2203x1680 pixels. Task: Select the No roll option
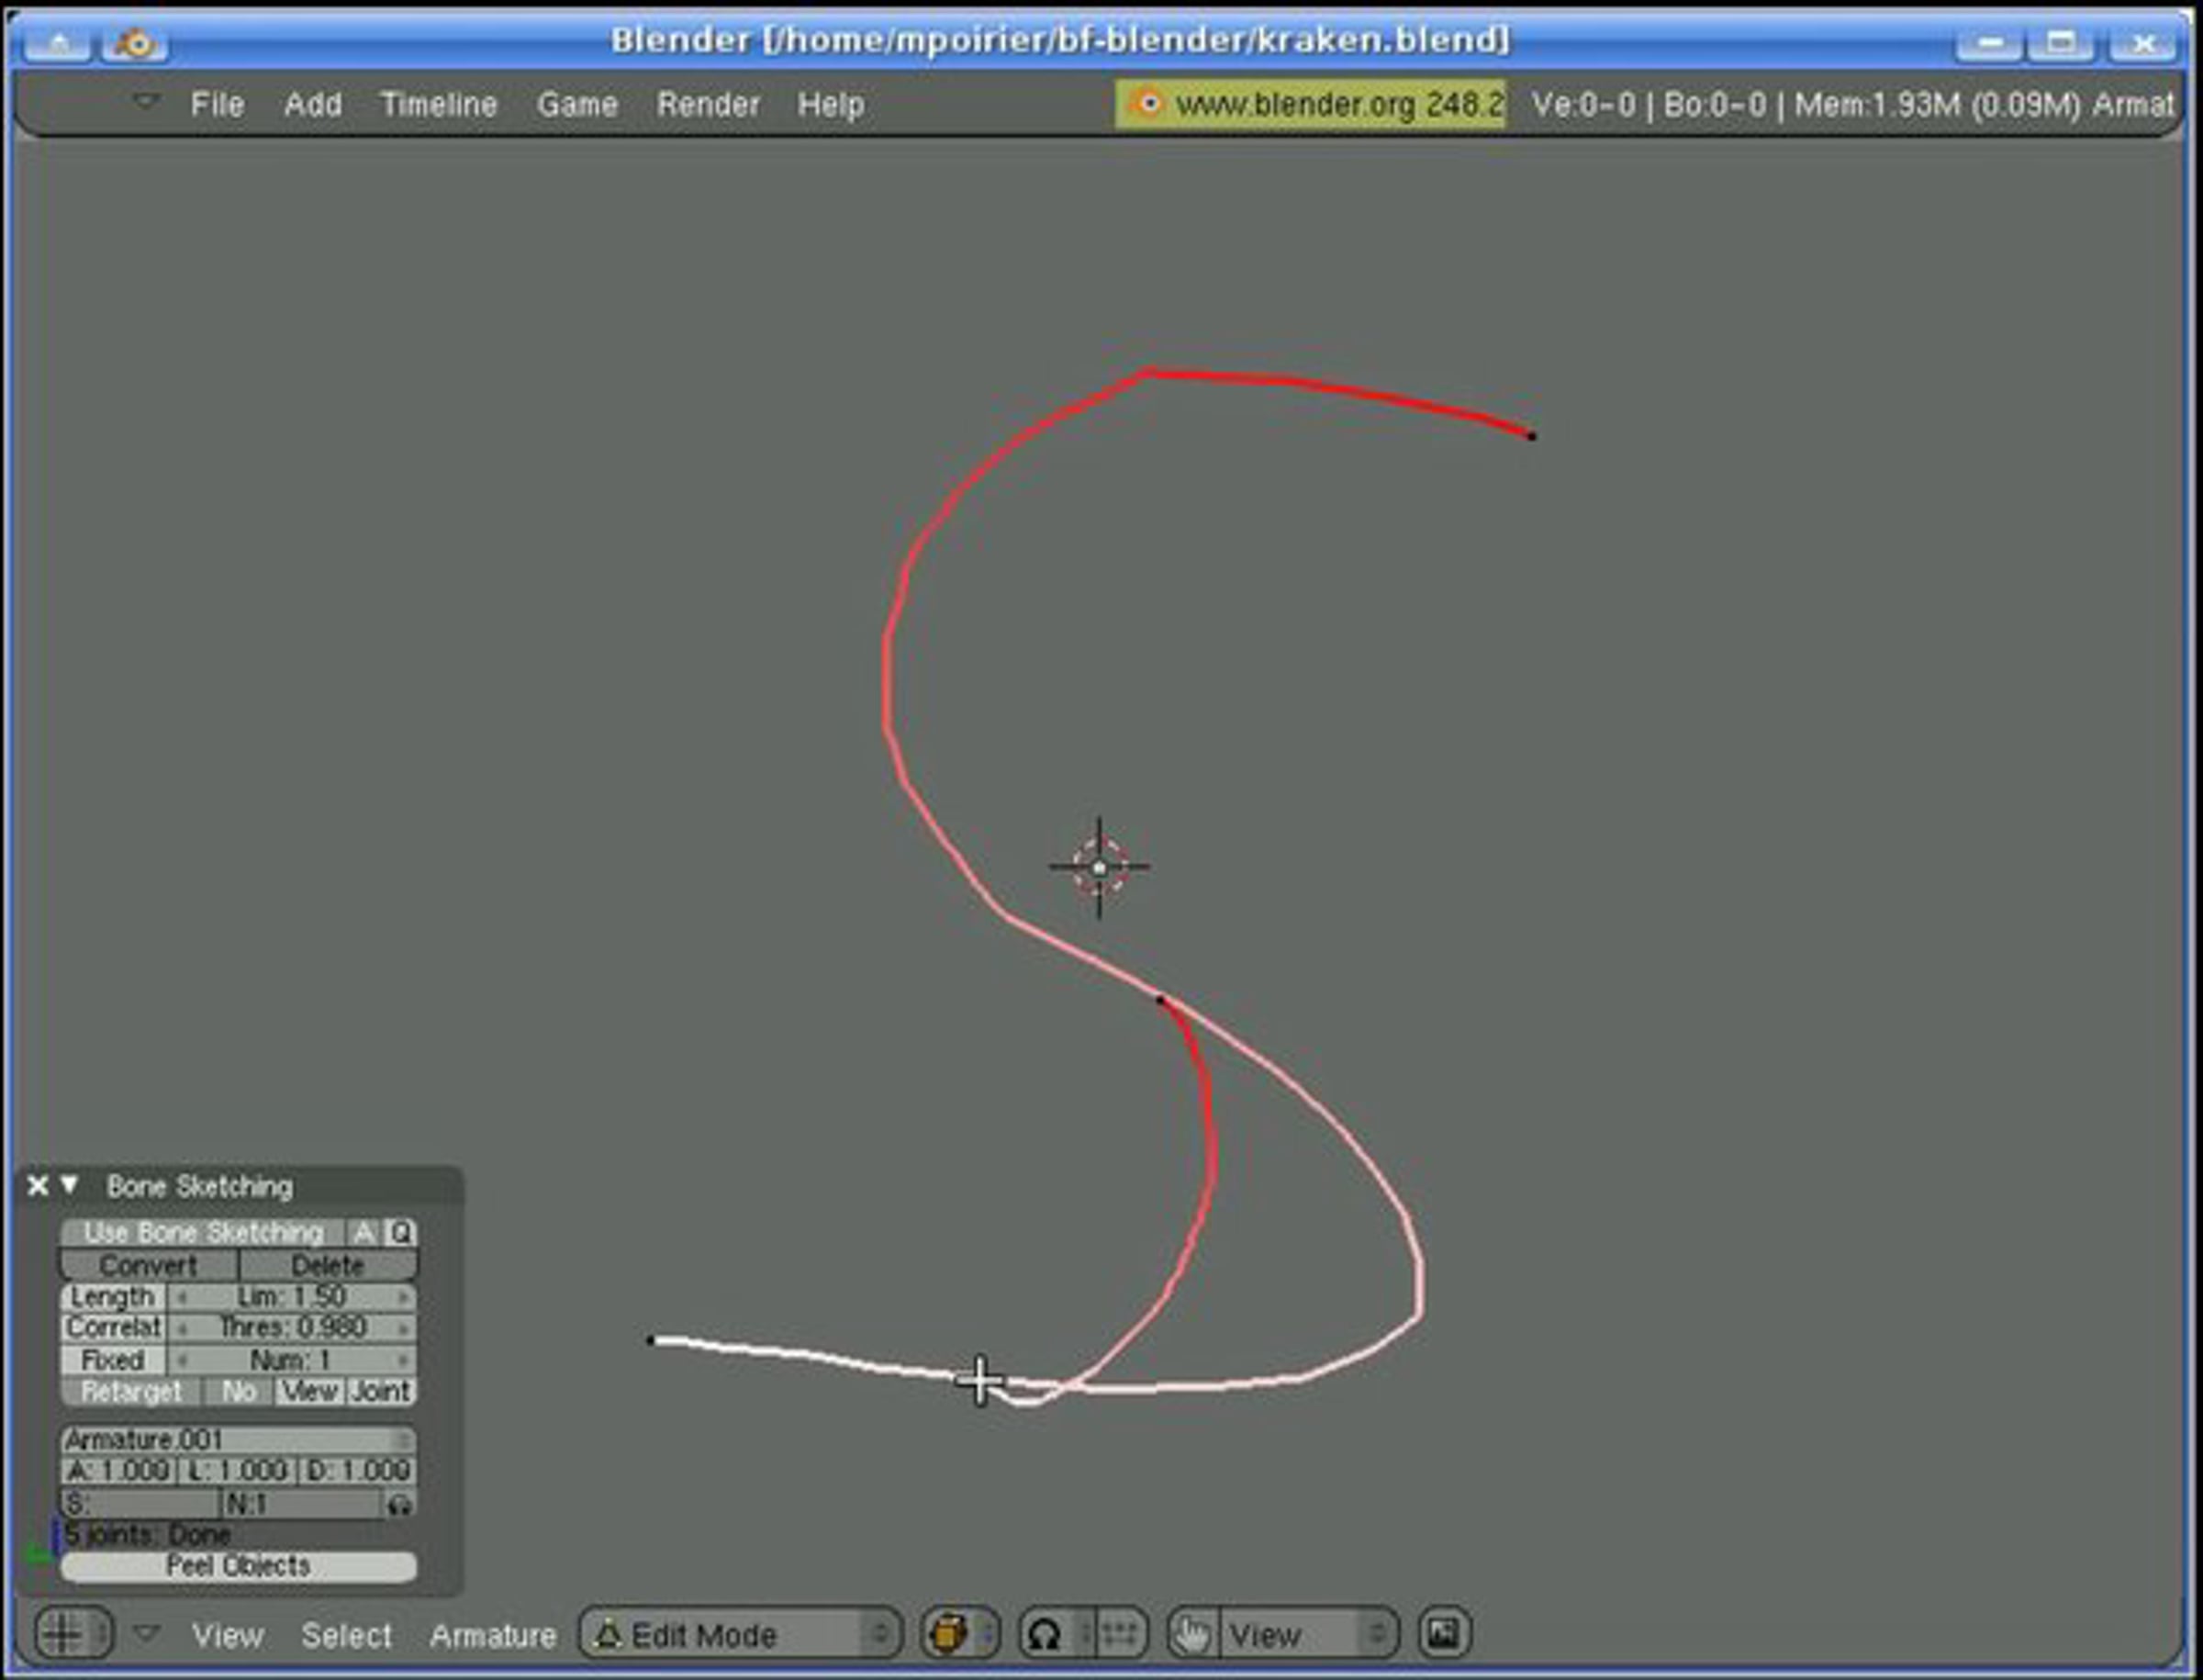238,1391
